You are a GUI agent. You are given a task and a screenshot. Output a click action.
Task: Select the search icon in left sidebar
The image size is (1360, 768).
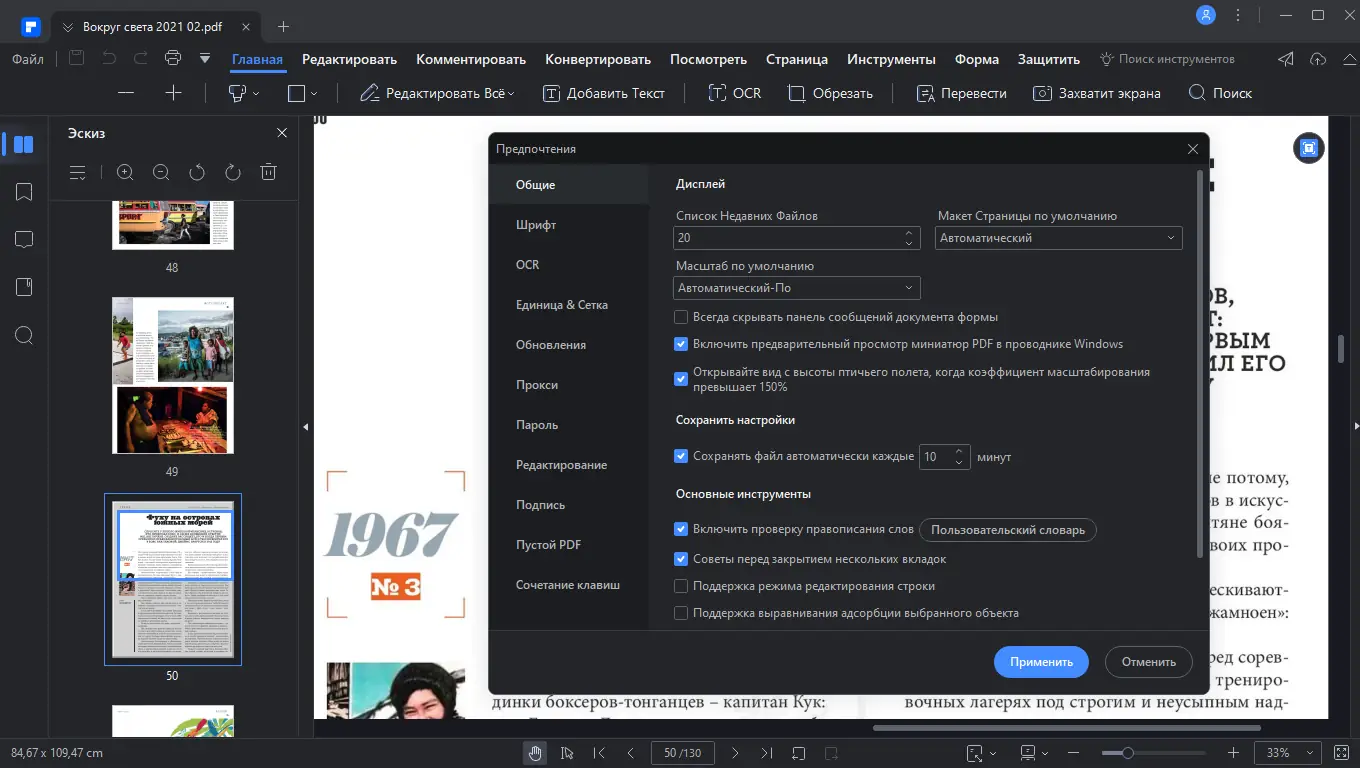tap(24, 335)
